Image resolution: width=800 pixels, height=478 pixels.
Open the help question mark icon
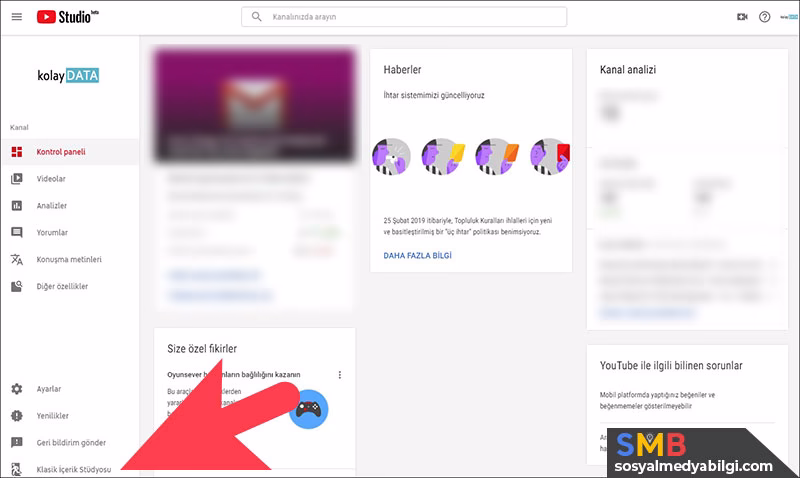(x=765, y=17)
